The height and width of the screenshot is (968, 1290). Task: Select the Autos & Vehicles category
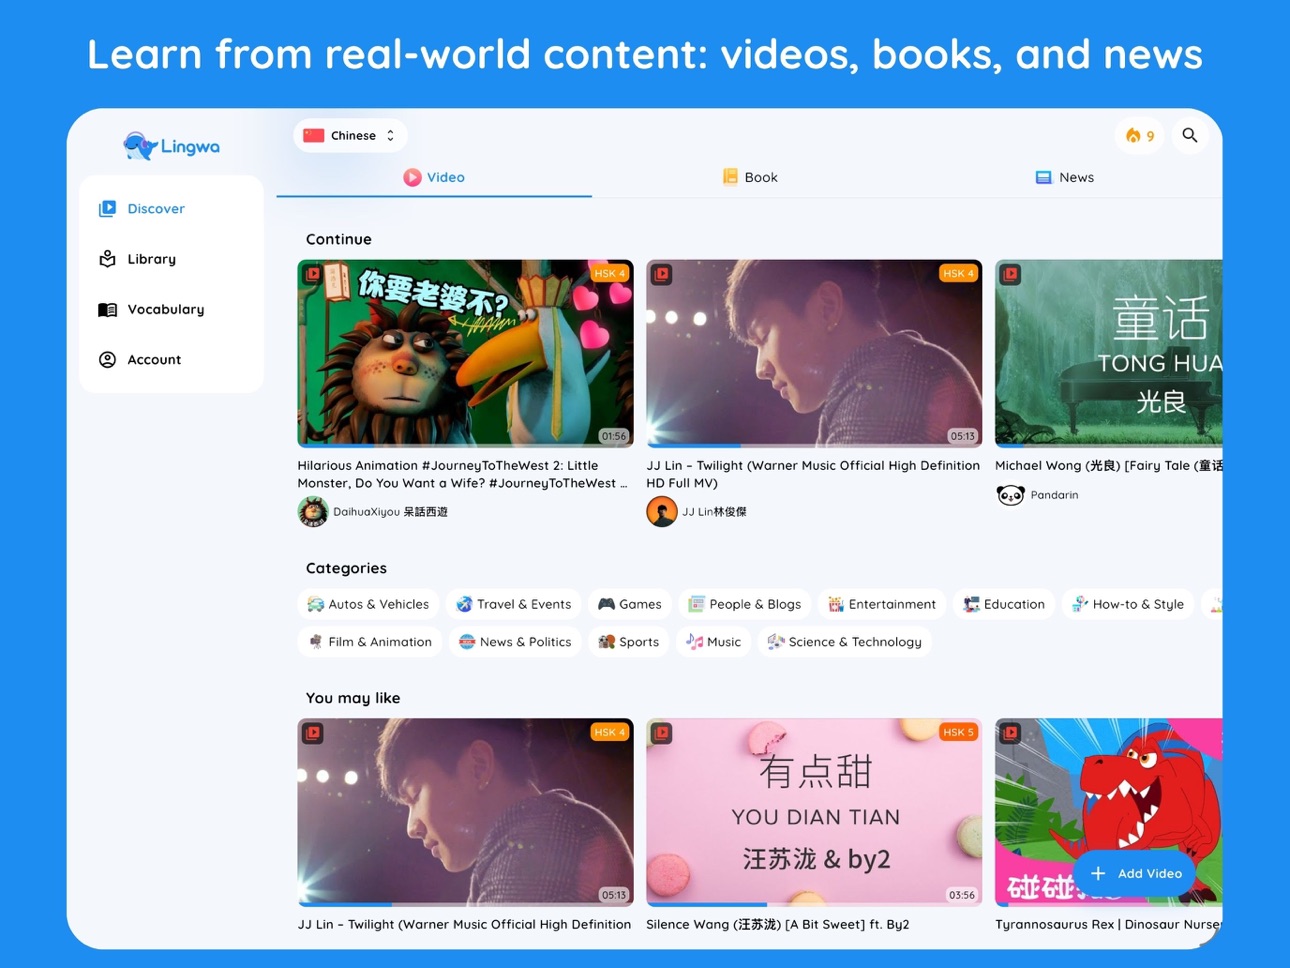pyautogui.click(x=368, y=604)
